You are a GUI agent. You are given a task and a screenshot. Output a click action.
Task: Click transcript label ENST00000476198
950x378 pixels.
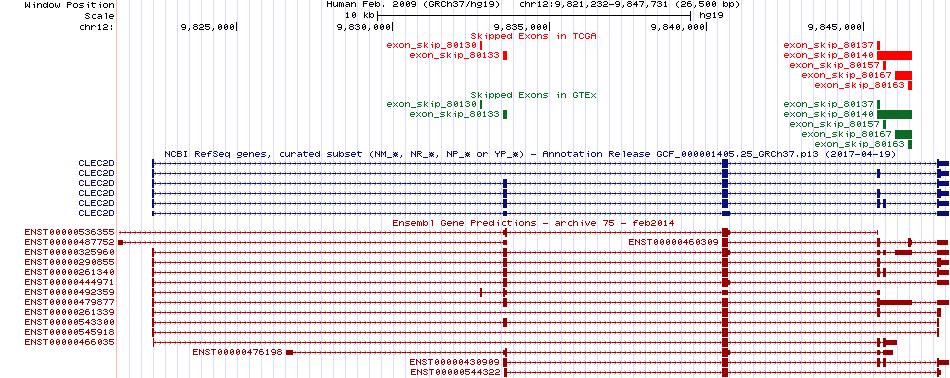[238, 352]
